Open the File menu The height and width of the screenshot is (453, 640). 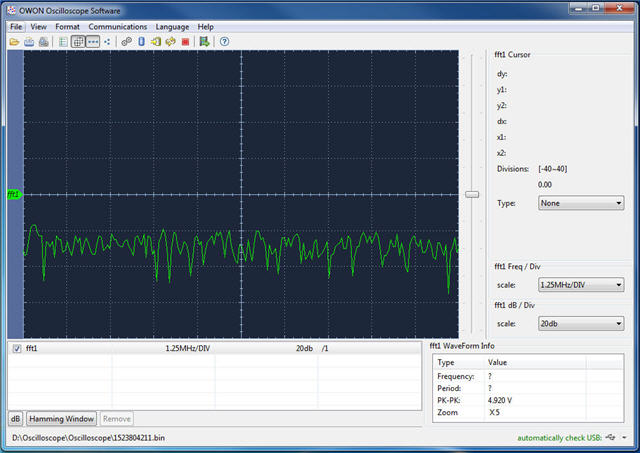coord(16,27)
